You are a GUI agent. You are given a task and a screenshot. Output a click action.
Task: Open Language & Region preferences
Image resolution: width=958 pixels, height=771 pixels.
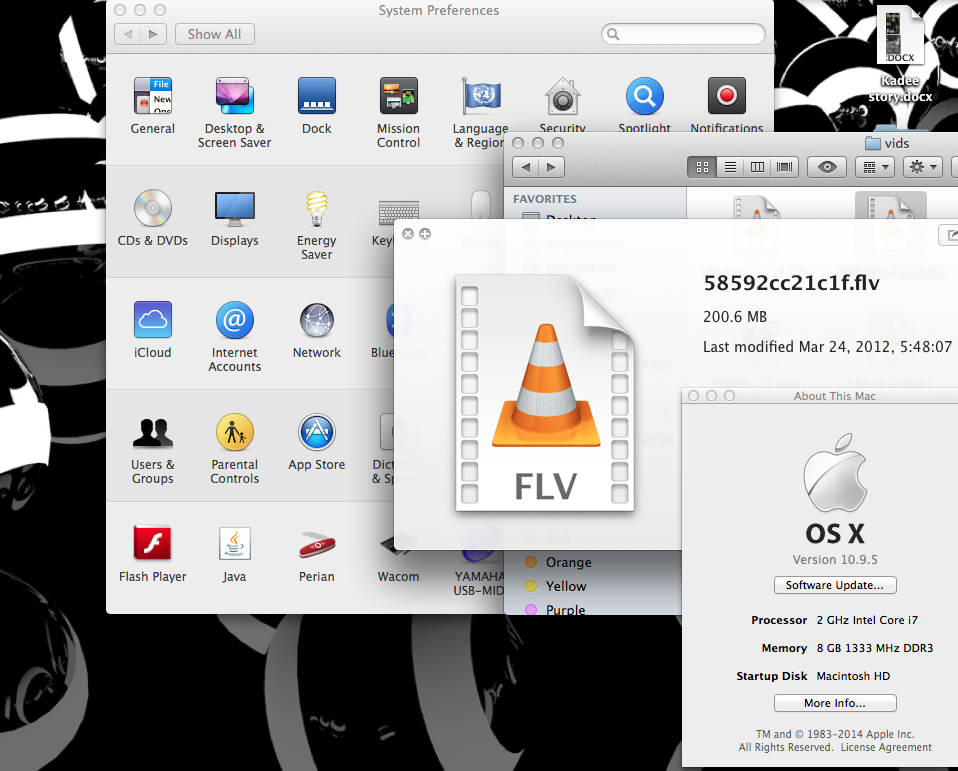[480, 112]
